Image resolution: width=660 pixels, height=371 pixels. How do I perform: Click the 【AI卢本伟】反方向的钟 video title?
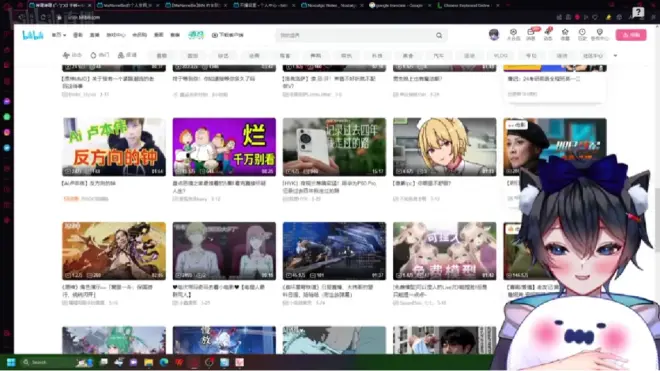point(89,184)
